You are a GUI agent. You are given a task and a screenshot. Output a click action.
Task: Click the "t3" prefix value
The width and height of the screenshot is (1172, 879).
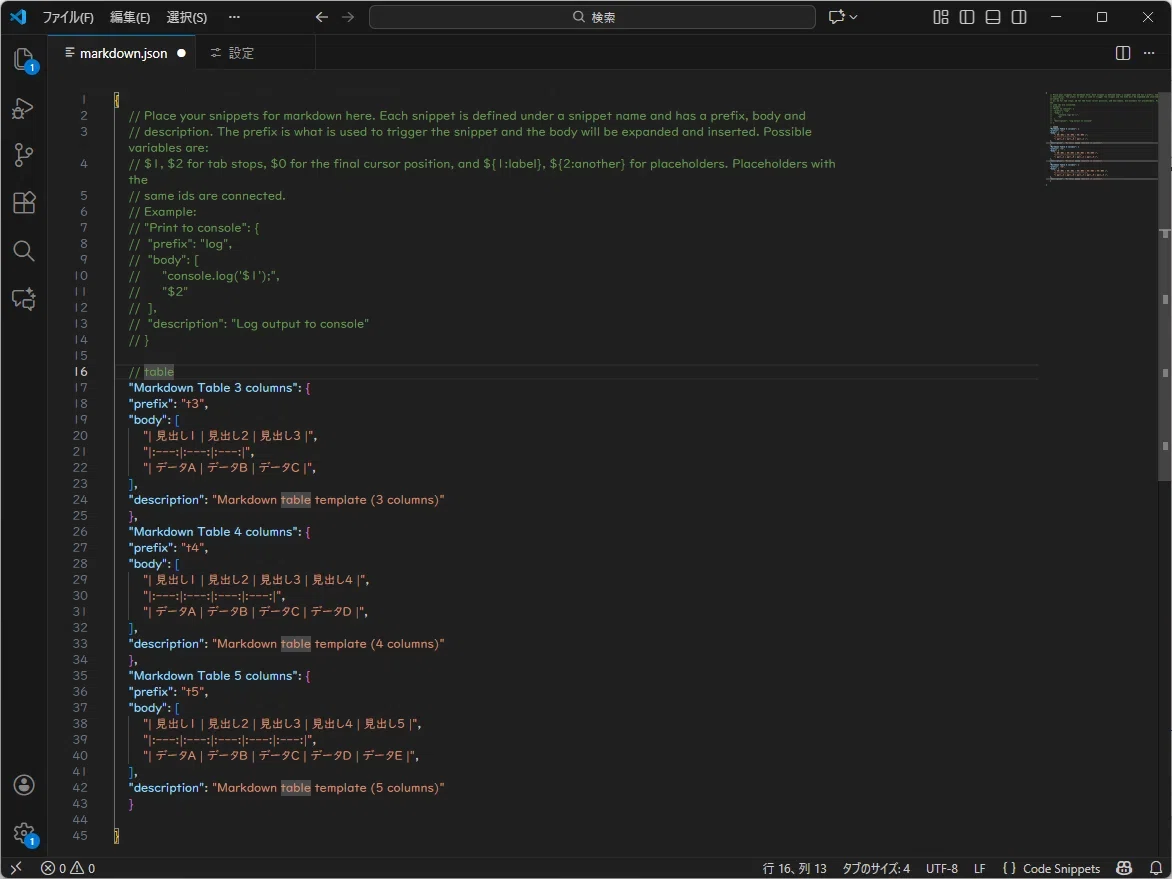[193, 404]
